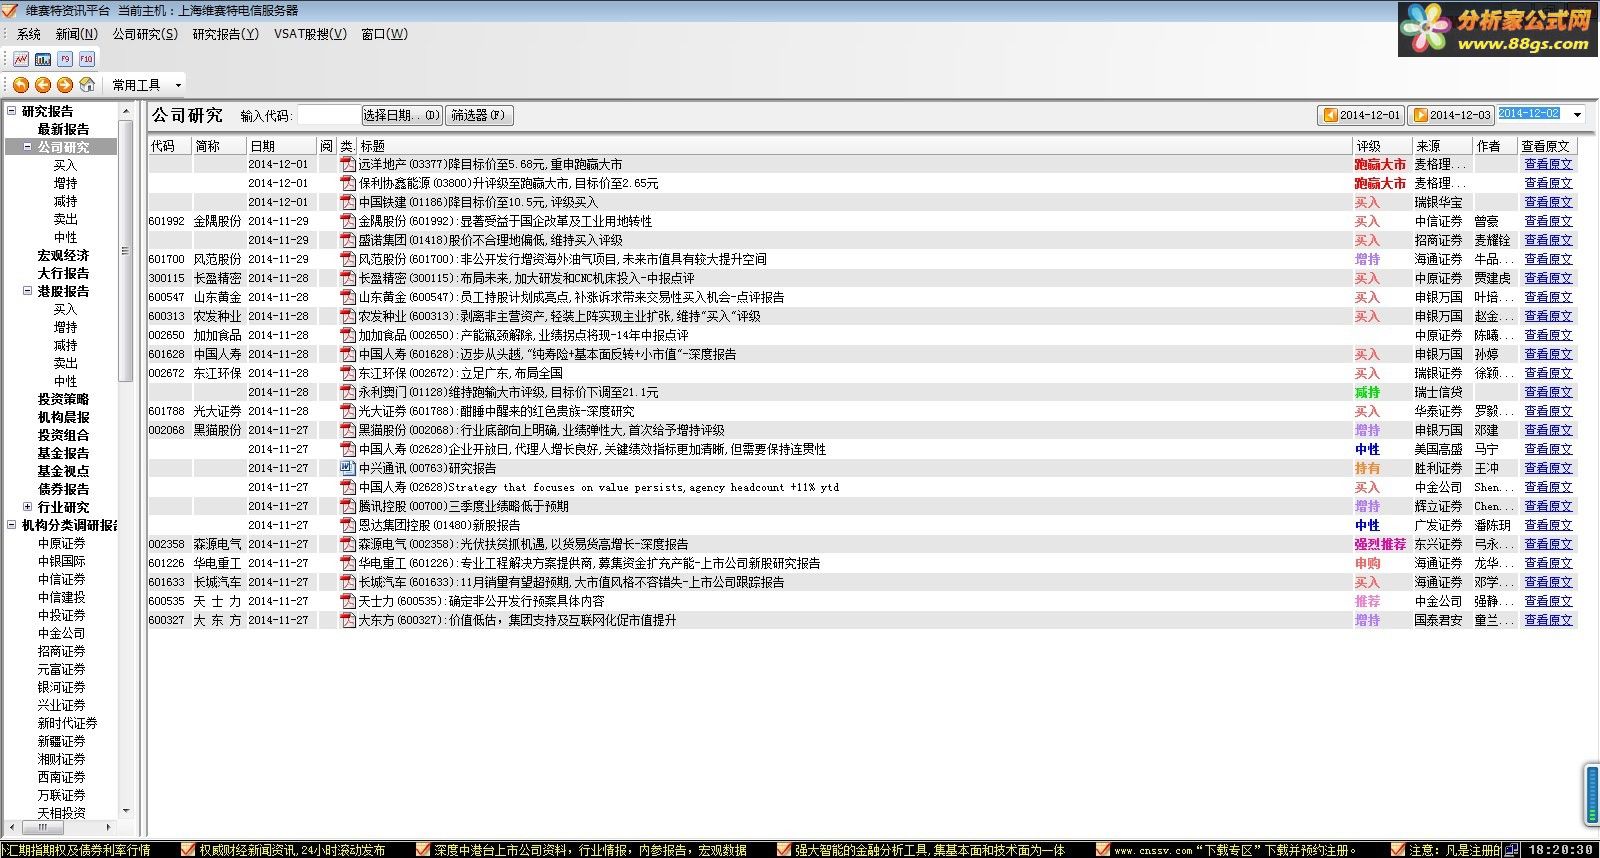This screenshot has height=858, width=1600.
Task: Click PDF icon for 金隅股份(601992) report
Action: [x=348, y=221]
